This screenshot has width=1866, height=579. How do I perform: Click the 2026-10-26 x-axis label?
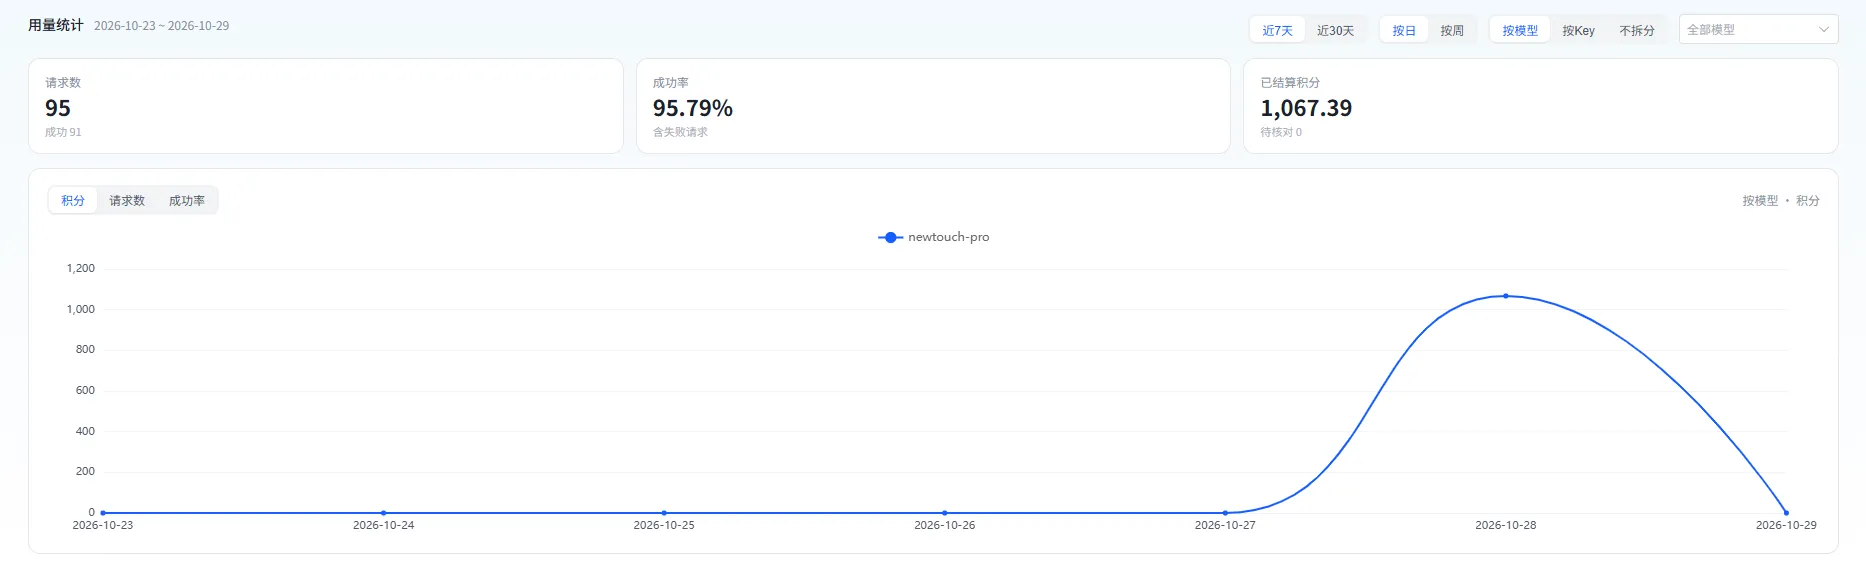(x=944, y=525)
